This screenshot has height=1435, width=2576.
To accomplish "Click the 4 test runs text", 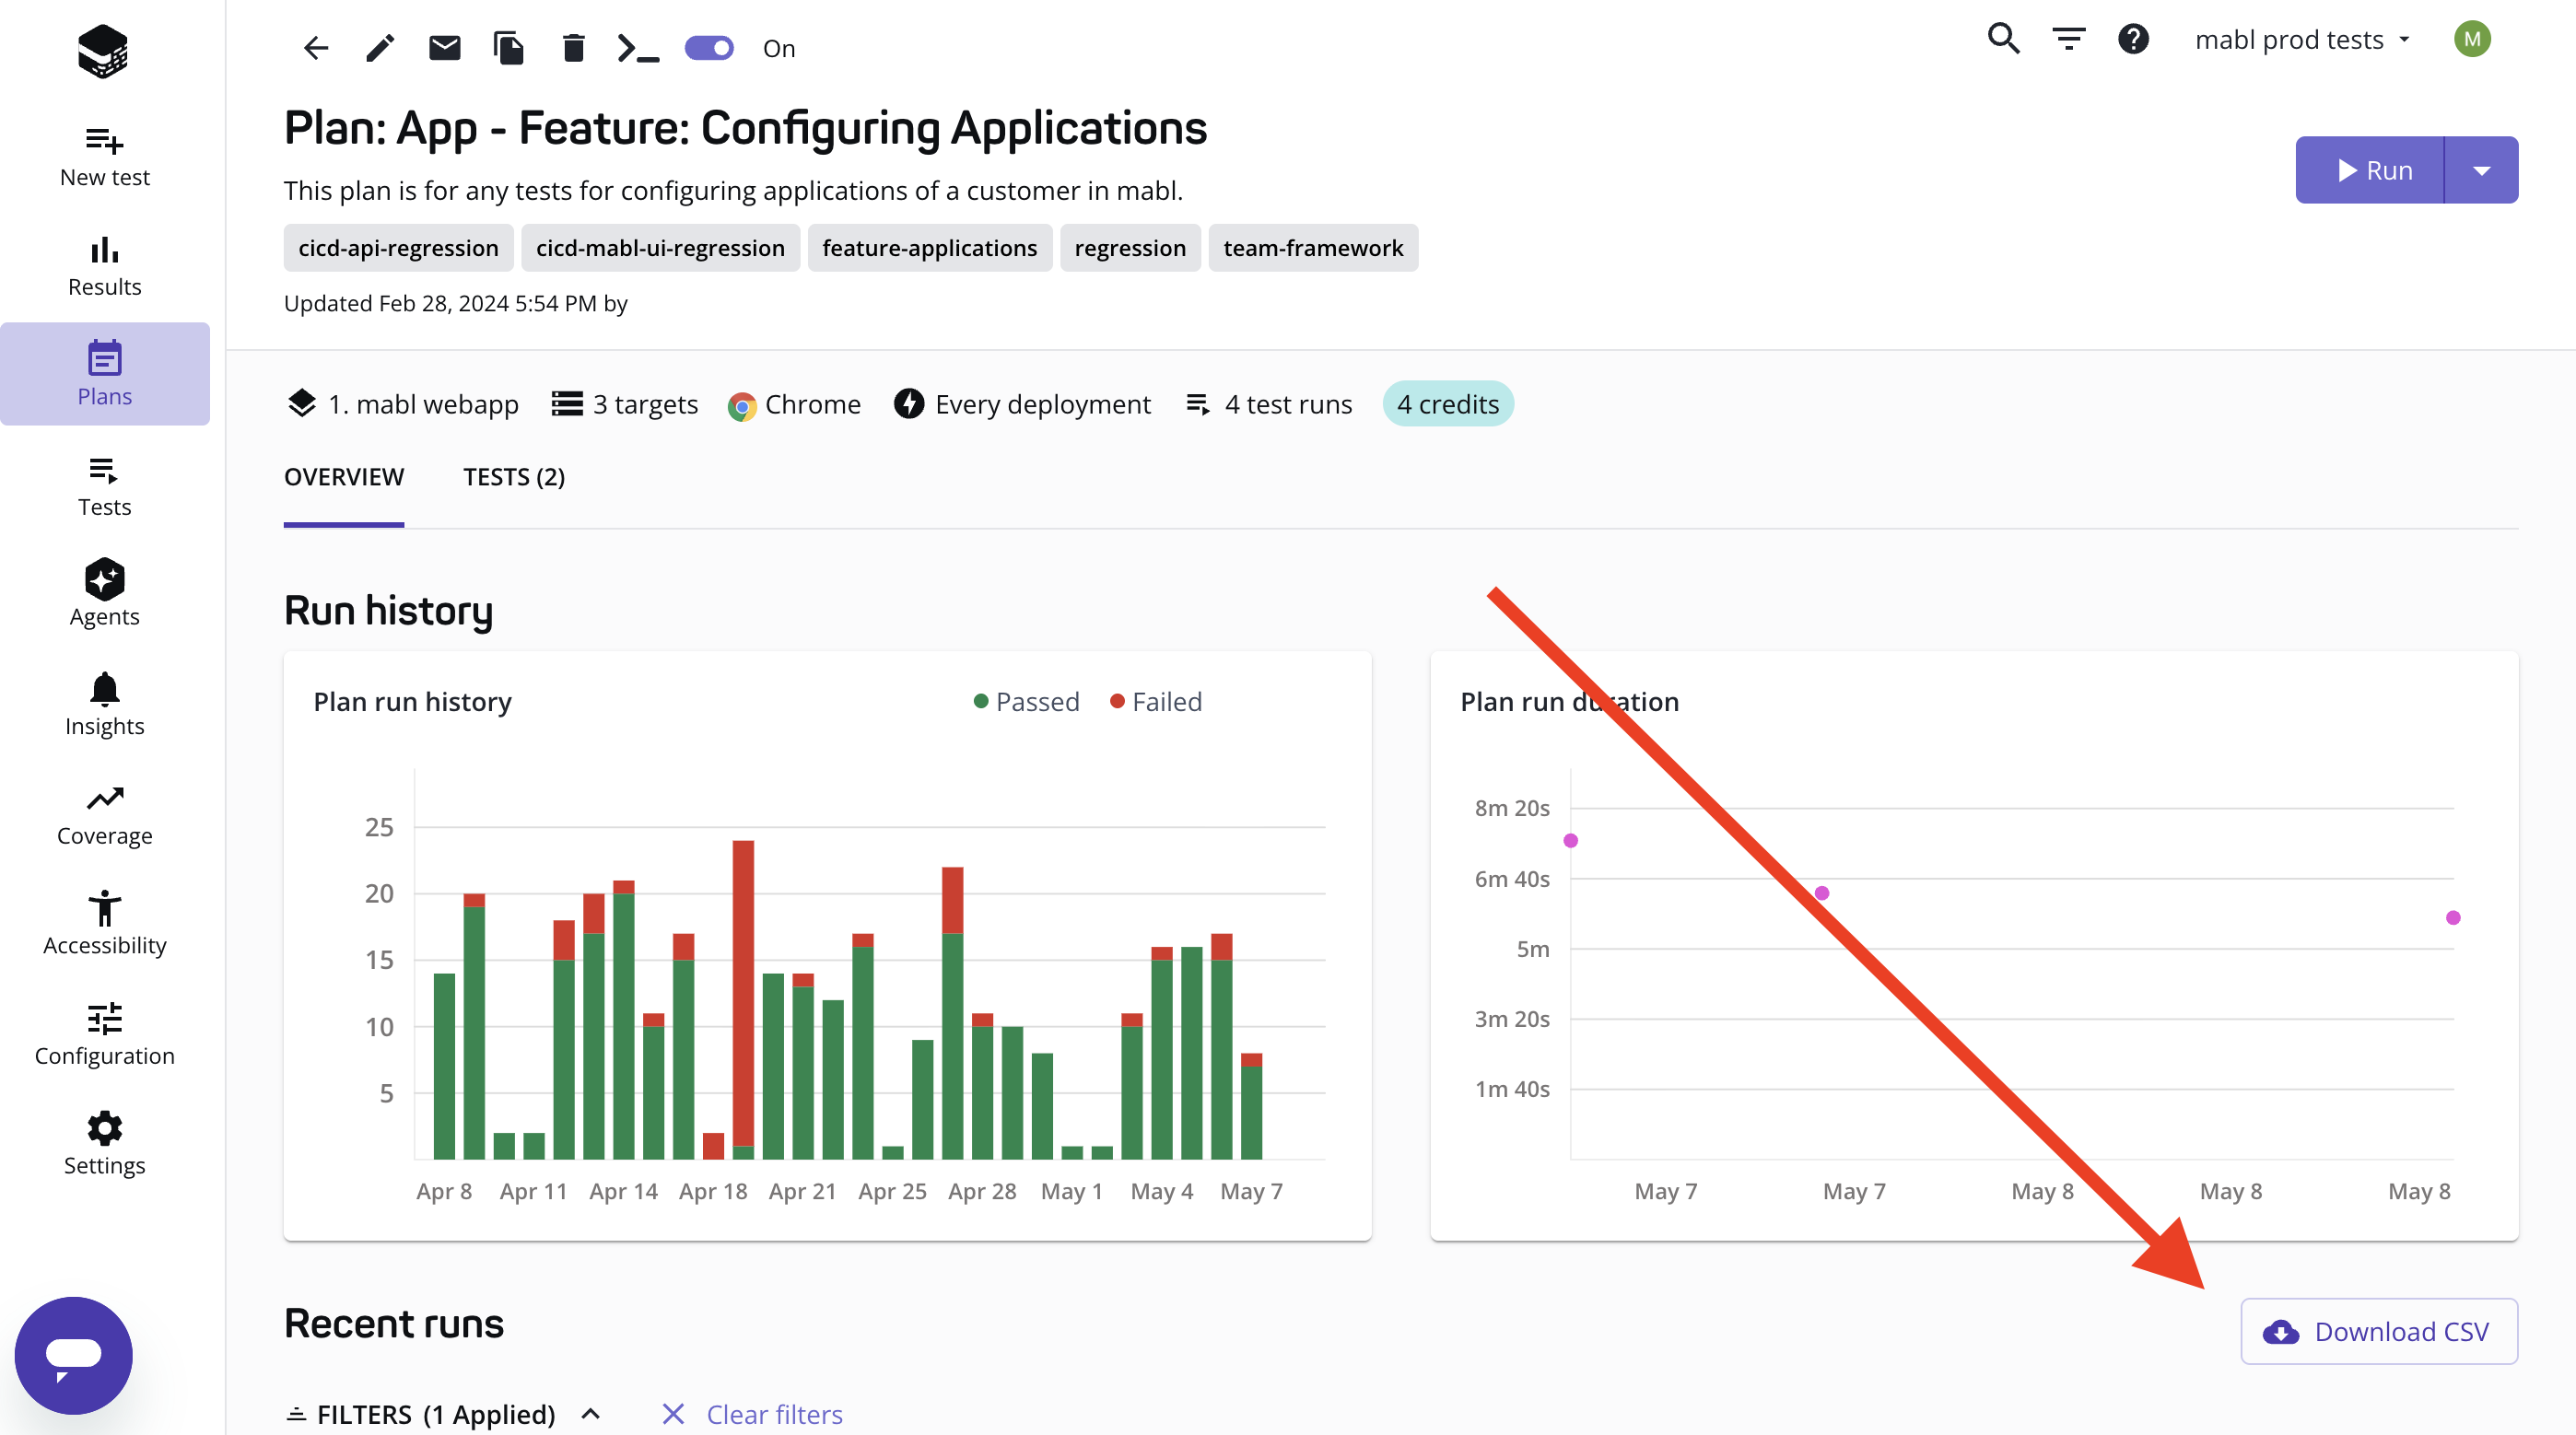I will [x=1288, y=404].
